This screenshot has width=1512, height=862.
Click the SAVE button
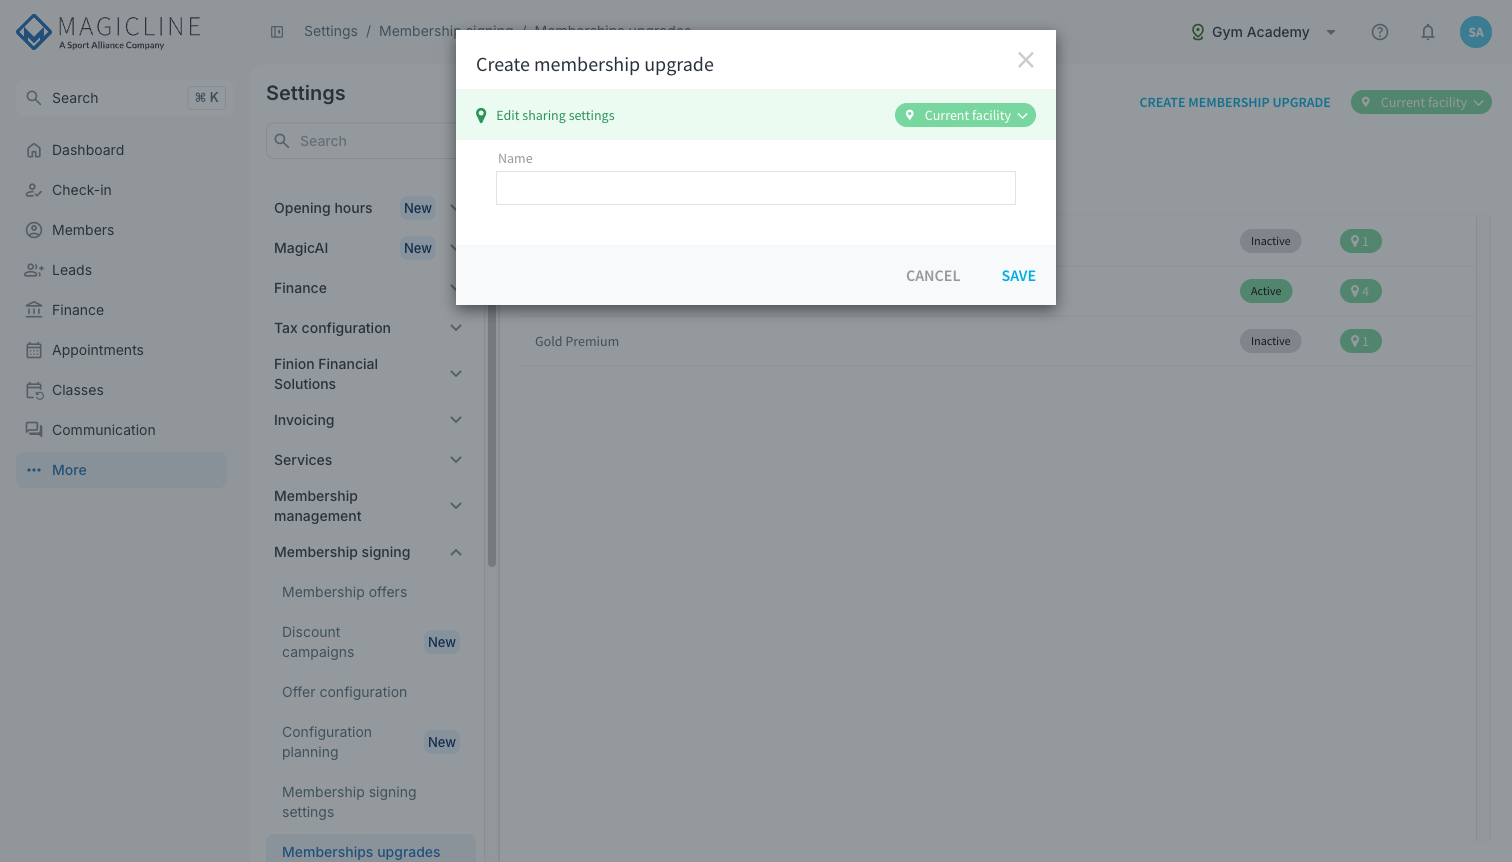pos(1019,276)
